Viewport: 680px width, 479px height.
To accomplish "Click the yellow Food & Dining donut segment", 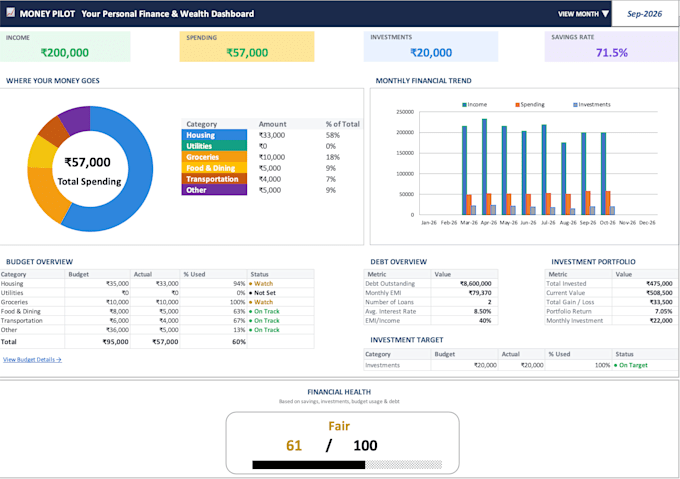I will pyautogui.click(x=41, y=153).
